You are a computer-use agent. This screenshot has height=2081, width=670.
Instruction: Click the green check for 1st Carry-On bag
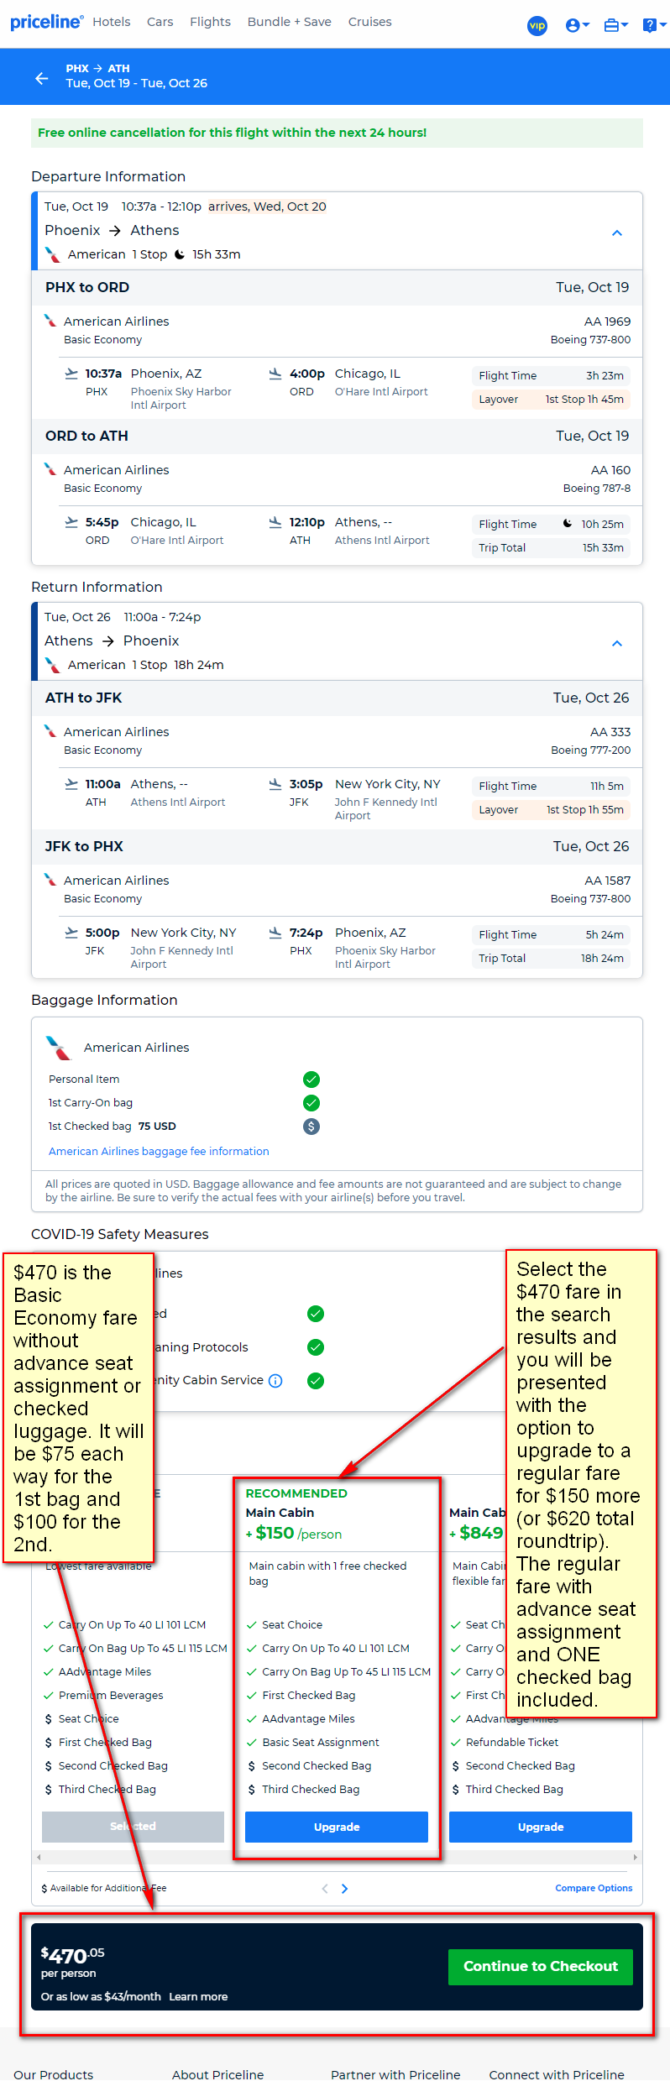coord(311,1102)
